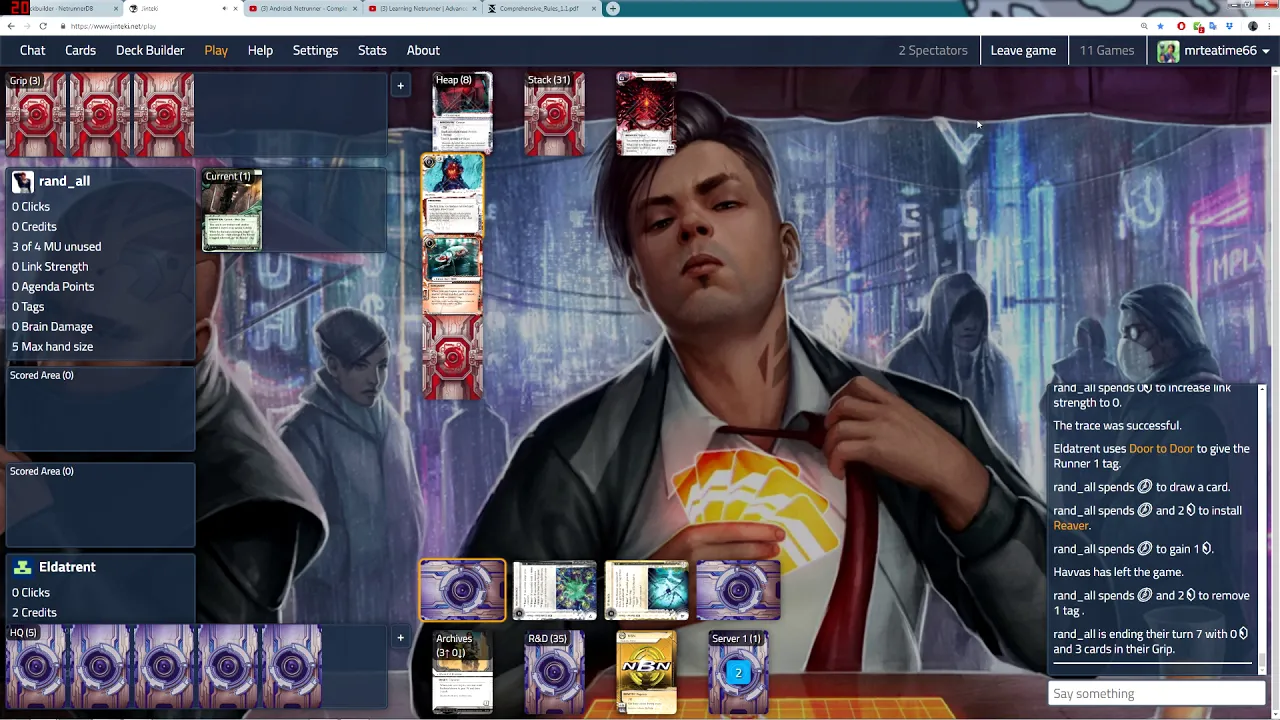Click browser back arrow
Screen dimensions: 1280x720
point(11,26)
